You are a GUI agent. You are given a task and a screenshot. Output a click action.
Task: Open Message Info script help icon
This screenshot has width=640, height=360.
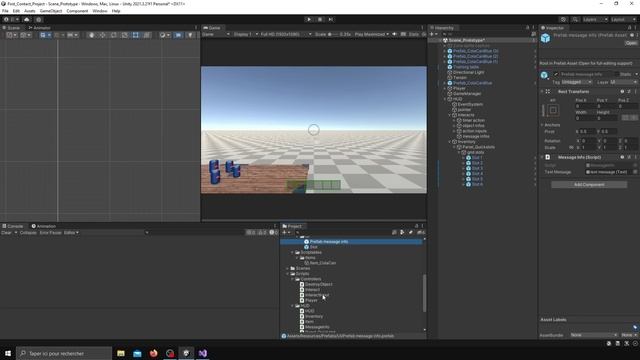622,157
